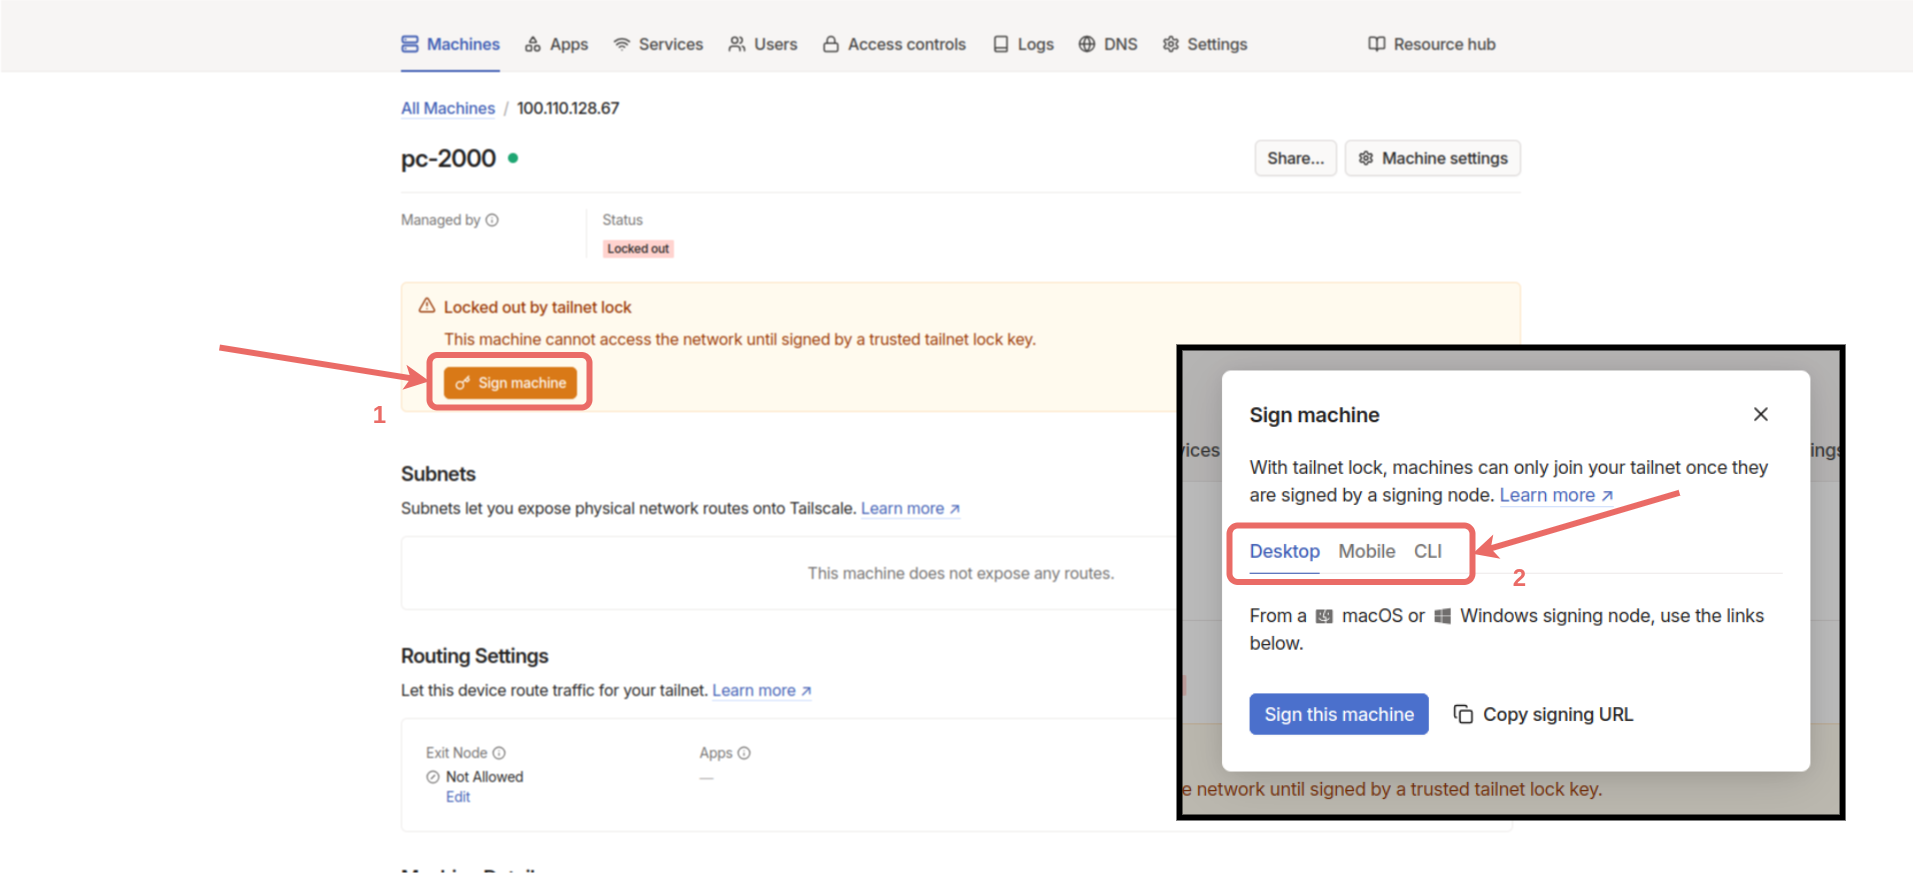Open the Resource hub link
The image size is (1913, 873).
(1432, 44)
